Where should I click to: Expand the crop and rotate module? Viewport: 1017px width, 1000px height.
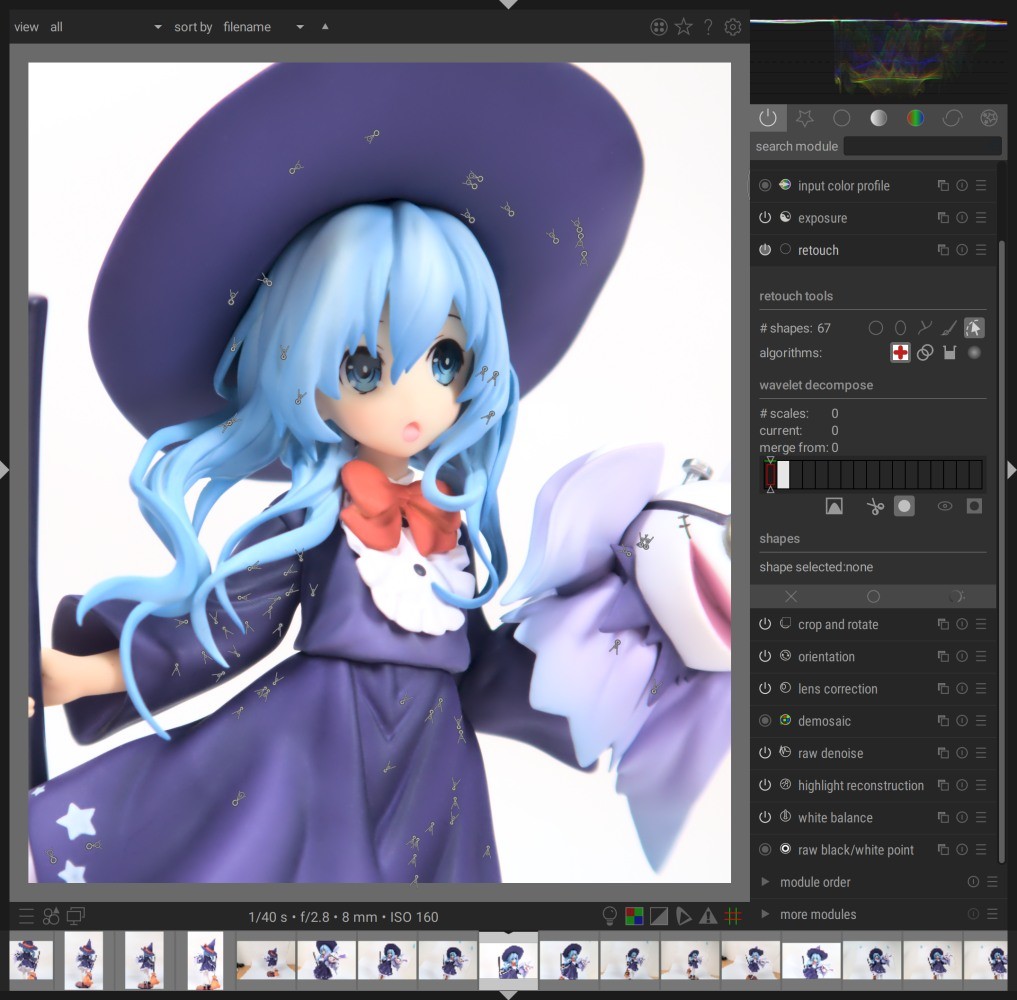click(838, 625)
